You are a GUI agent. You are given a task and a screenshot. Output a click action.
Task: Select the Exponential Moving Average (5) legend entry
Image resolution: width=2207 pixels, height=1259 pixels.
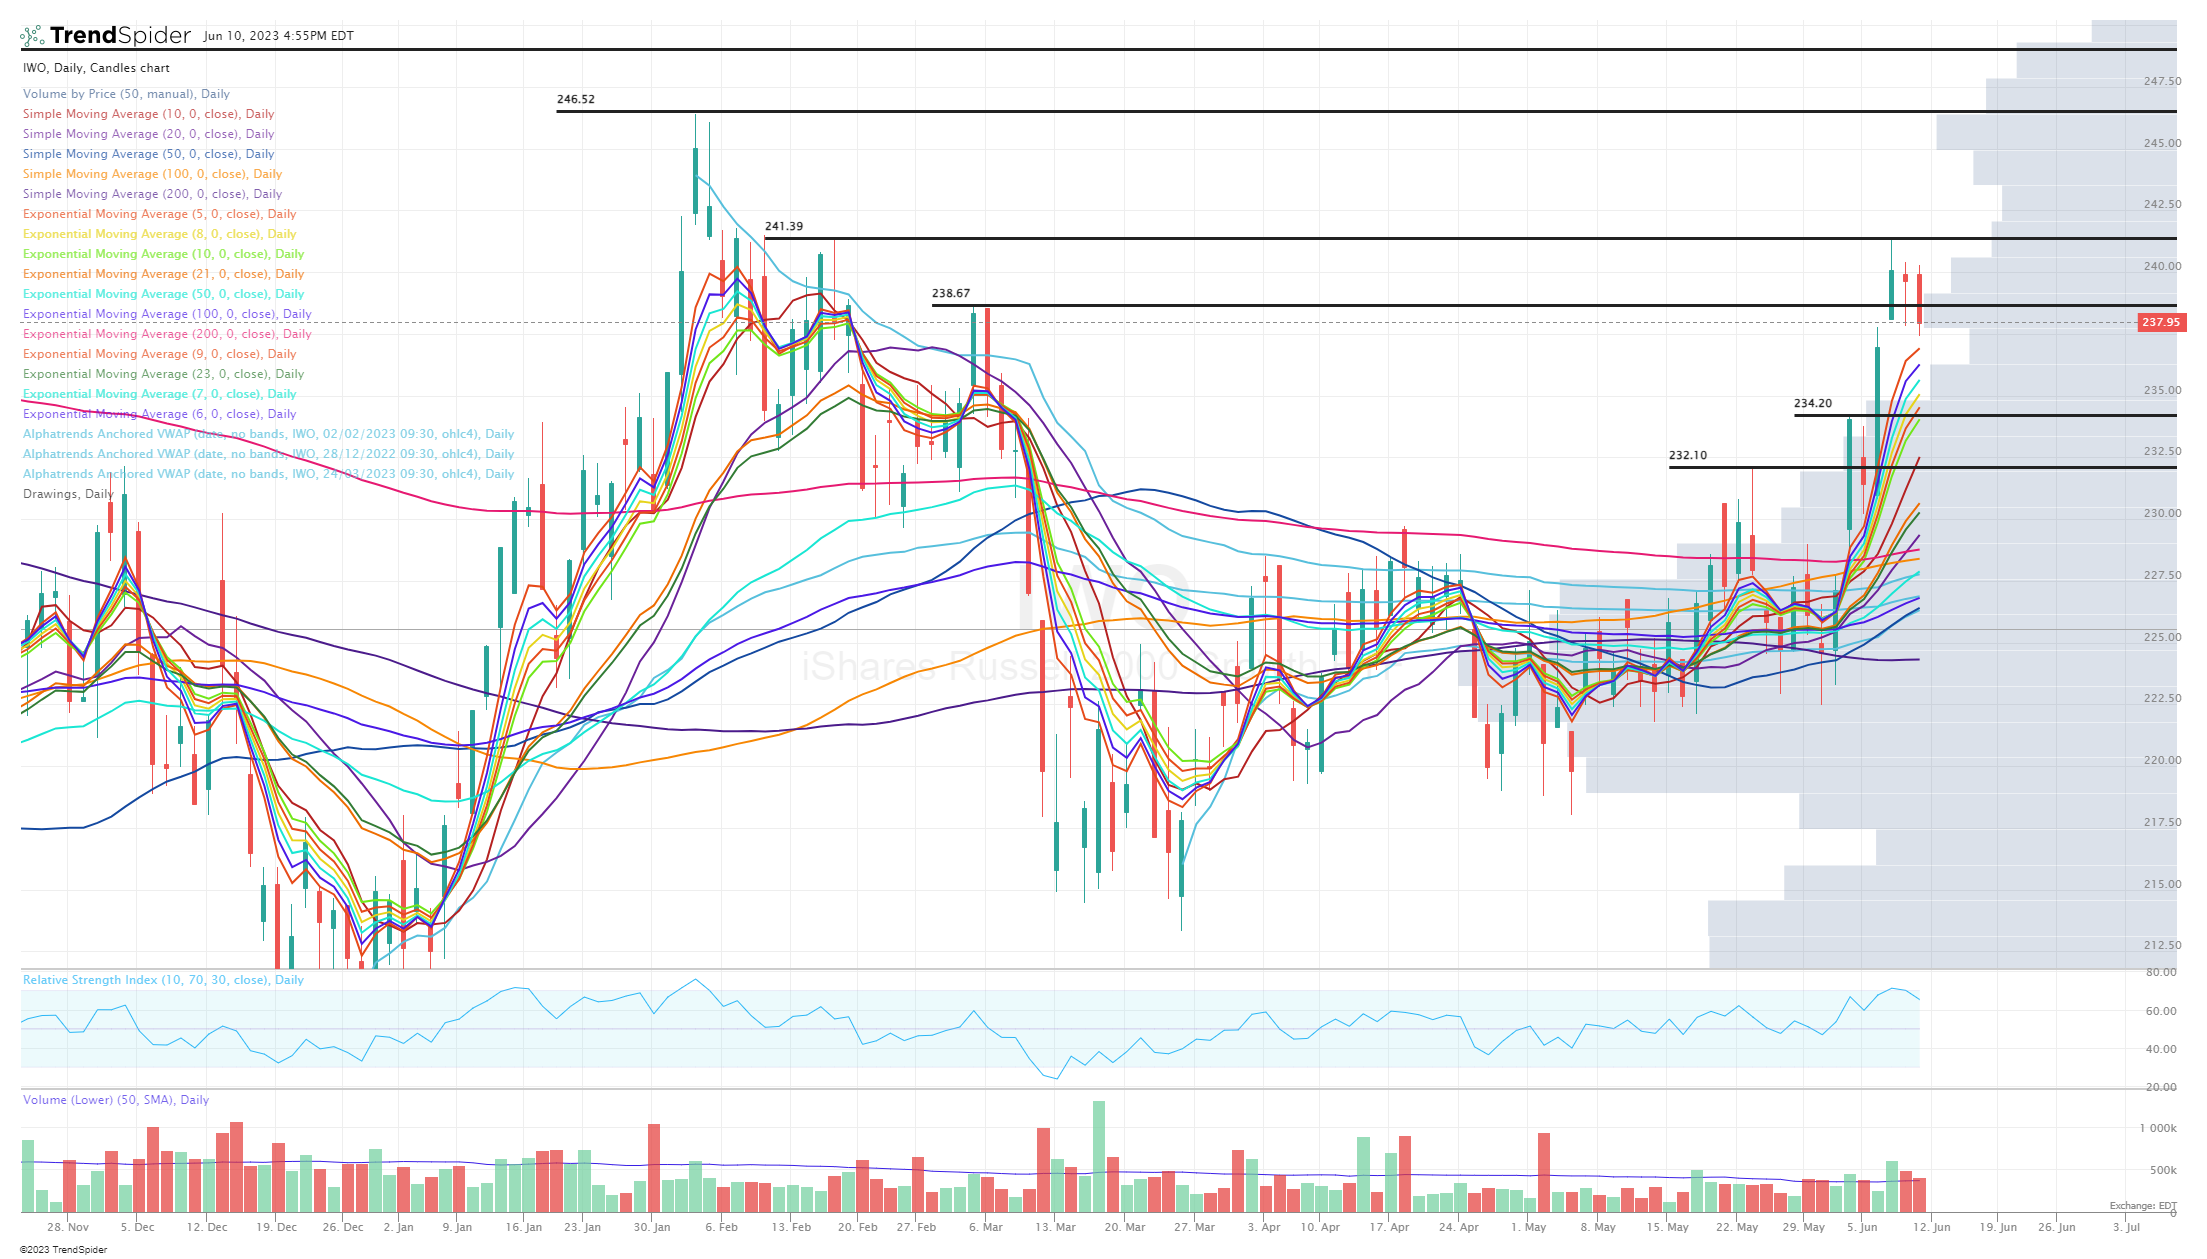159,214
